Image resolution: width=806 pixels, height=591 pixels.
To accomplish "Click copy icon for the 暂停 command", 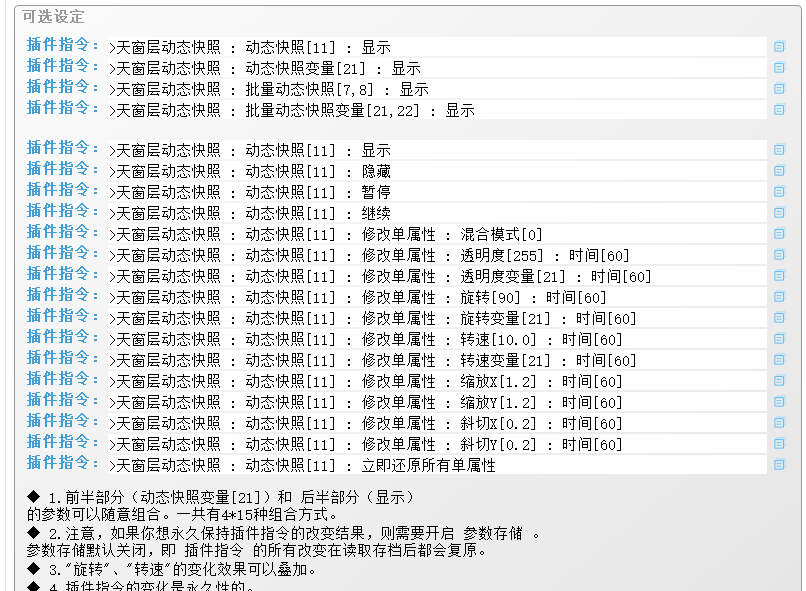I will (779, 192).
